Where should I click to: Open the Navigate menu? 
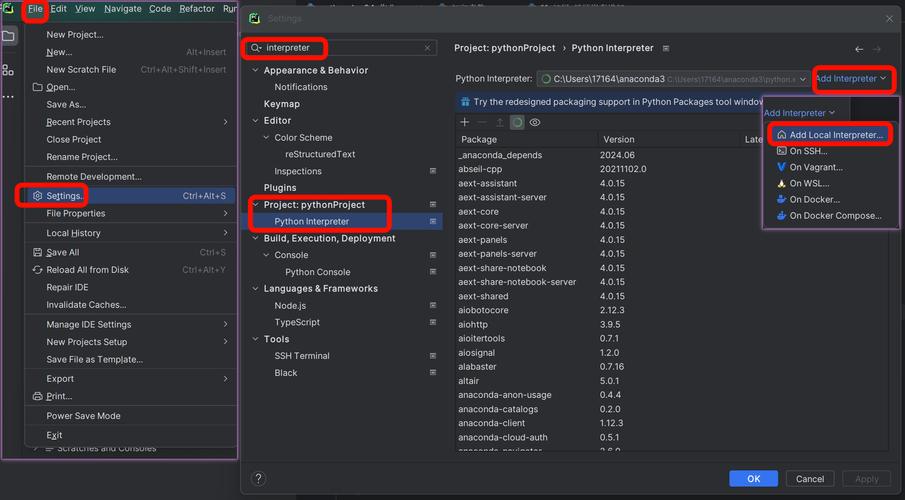(122, 9)
